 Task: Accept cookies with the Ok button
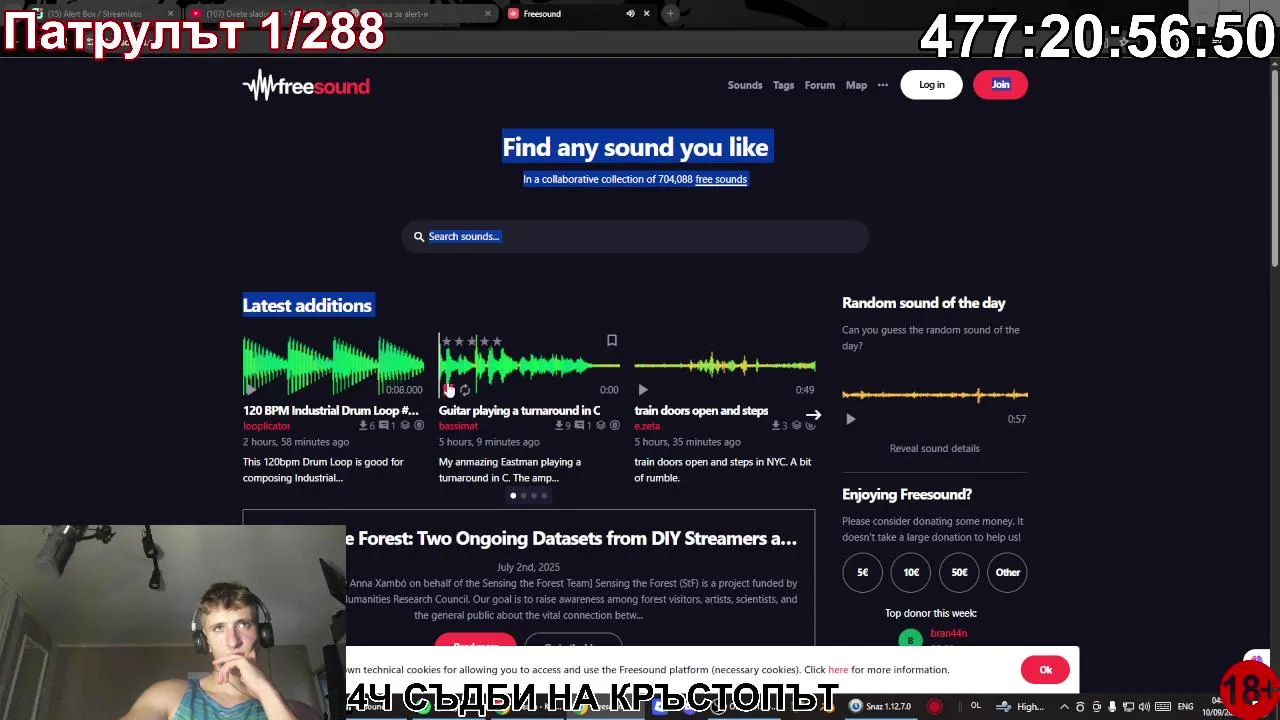pos(1045,670)
